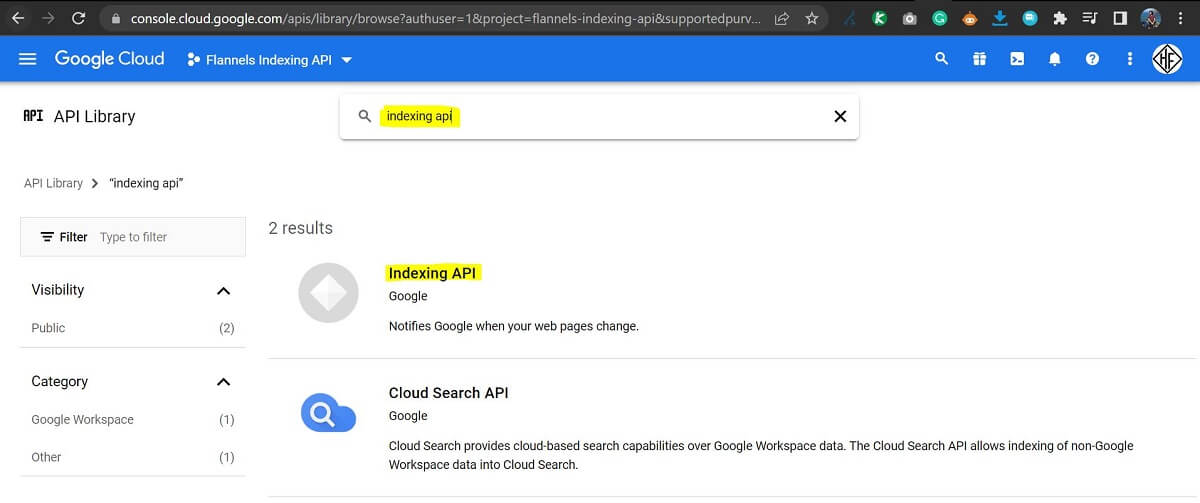Toggle the browser side panel
The width and height of the screenshot is (1200, 503).
1120,18
